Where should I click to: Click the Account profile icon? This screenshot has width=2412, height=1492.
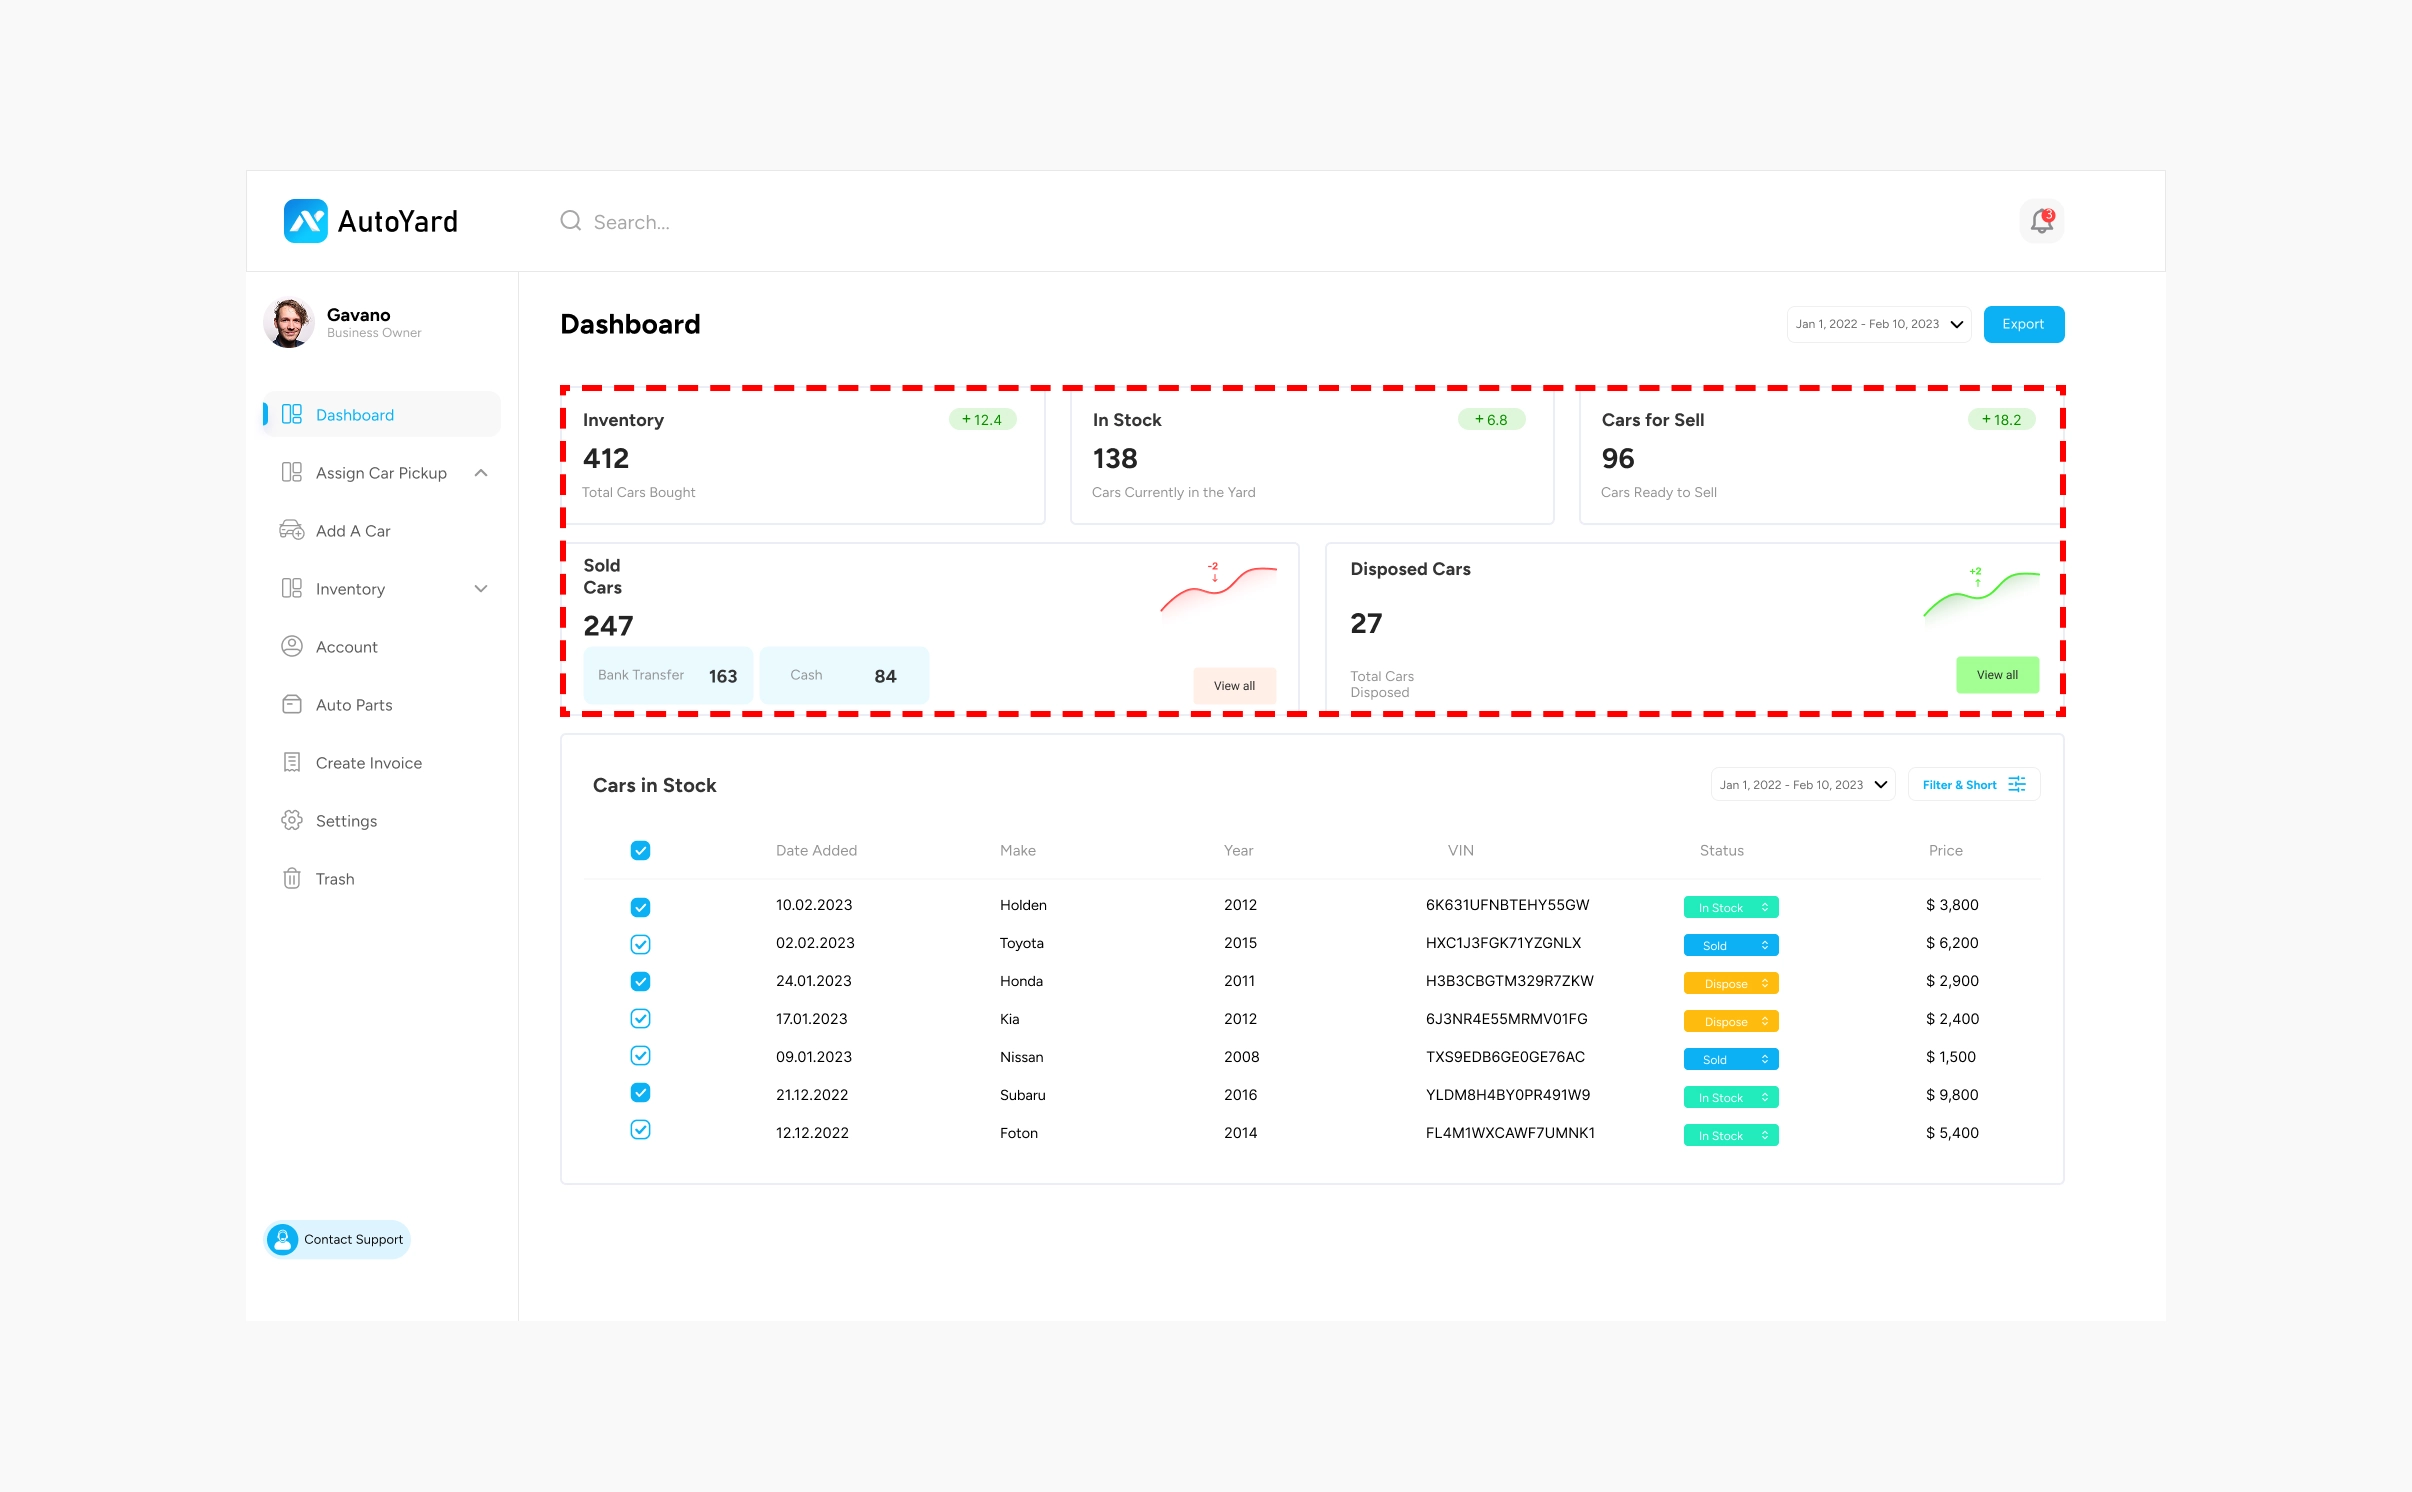pos(292,646)
